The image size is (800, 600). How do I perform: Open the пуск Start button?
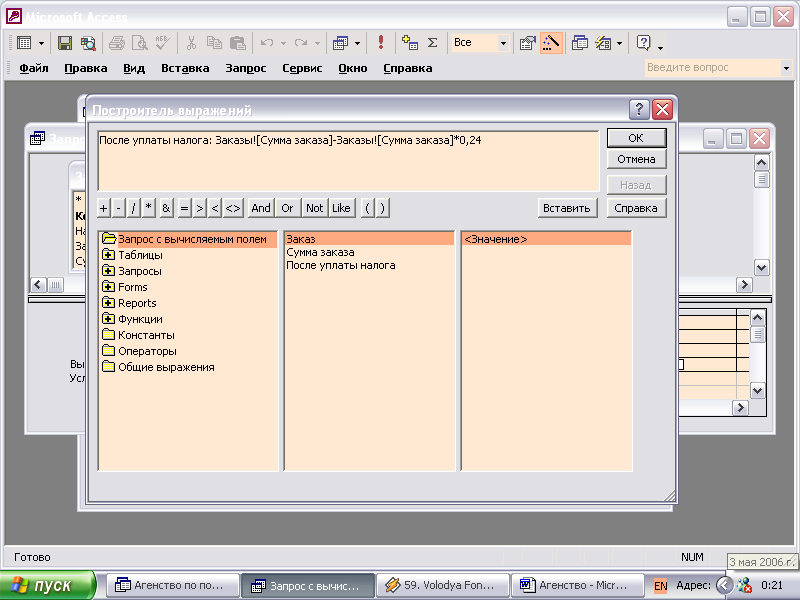tap(47, 585)
